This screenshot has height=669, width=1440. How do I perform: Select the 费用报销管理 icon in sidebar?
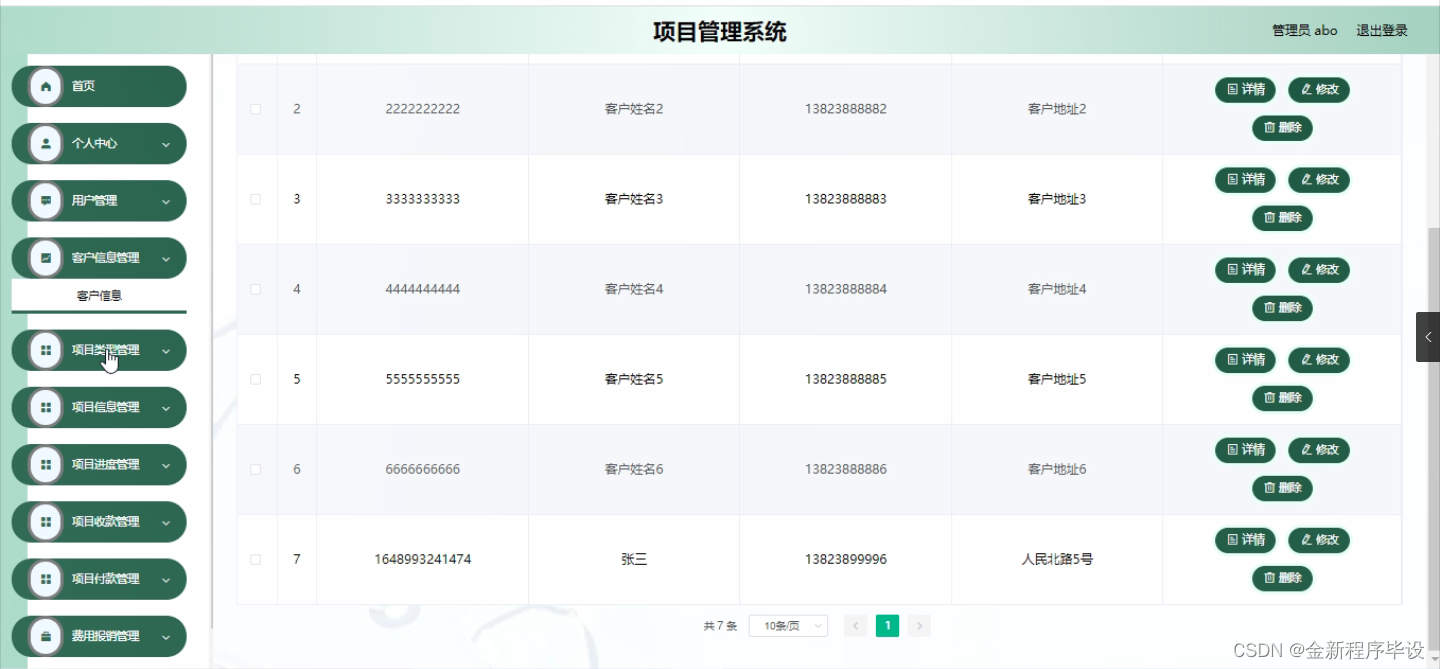tap(44, 636)
